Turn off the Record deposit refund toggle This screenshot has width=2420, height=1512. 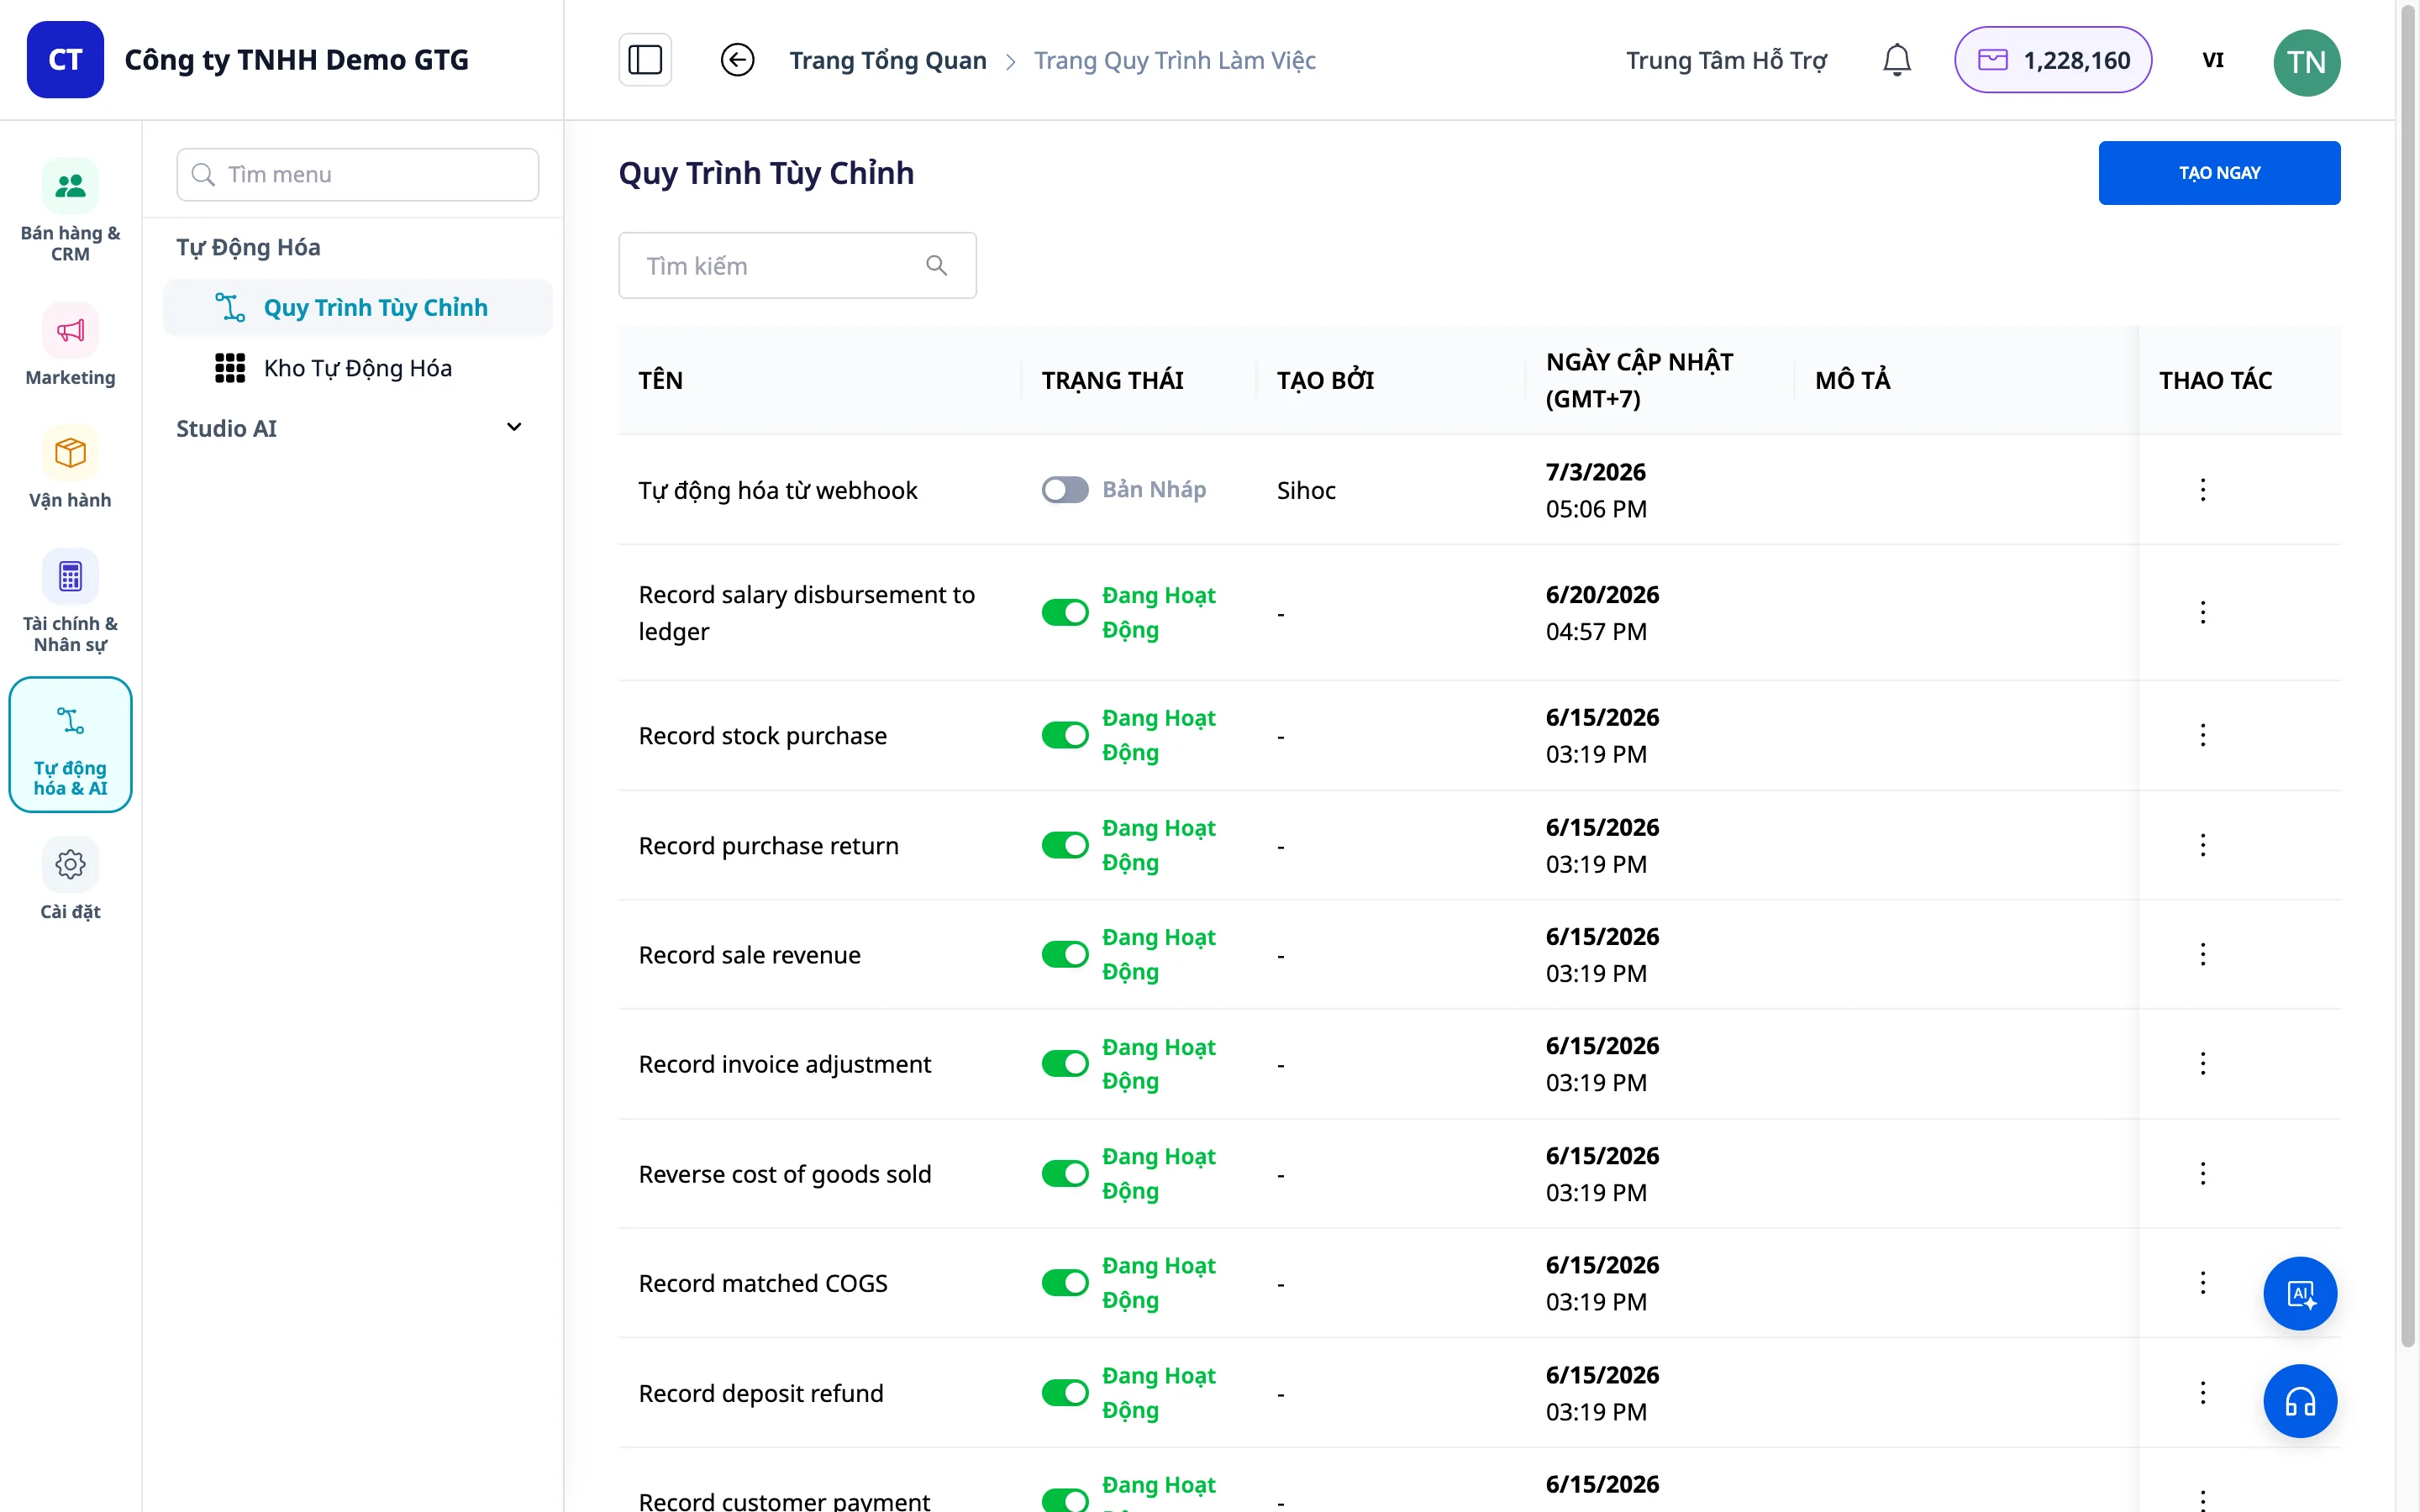coord(1065,1392)
